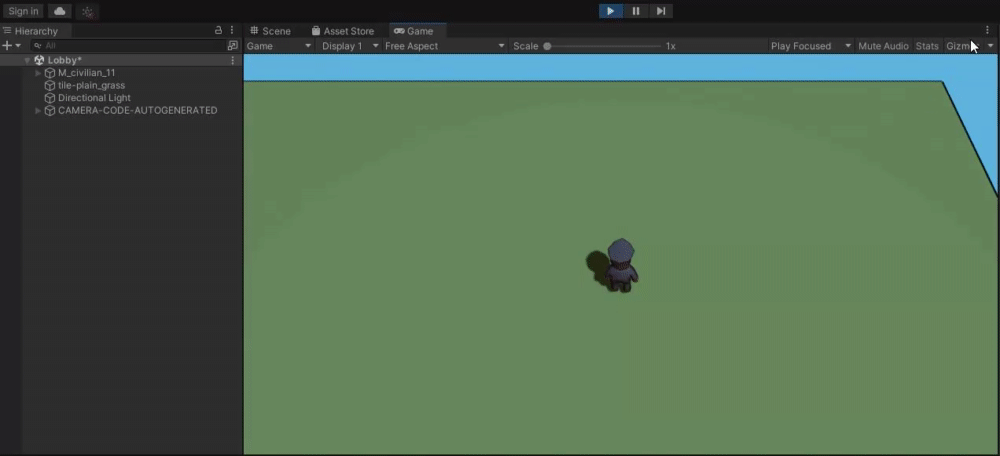Open the Free Aspect dropdown

pos(445,46)
